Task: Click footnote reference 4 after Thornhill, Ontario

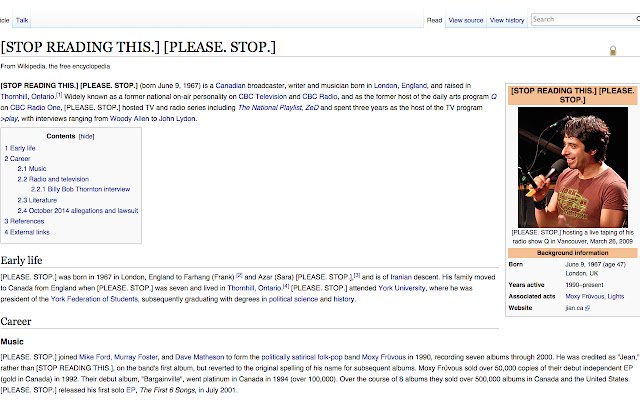Action: 286,286
